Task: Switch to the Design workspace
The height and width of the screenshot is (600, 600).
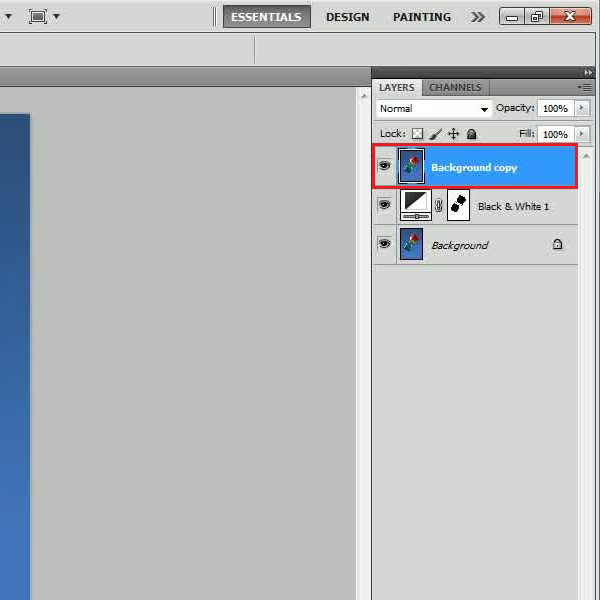Action: pyautogui.click(x=347, y=17)
